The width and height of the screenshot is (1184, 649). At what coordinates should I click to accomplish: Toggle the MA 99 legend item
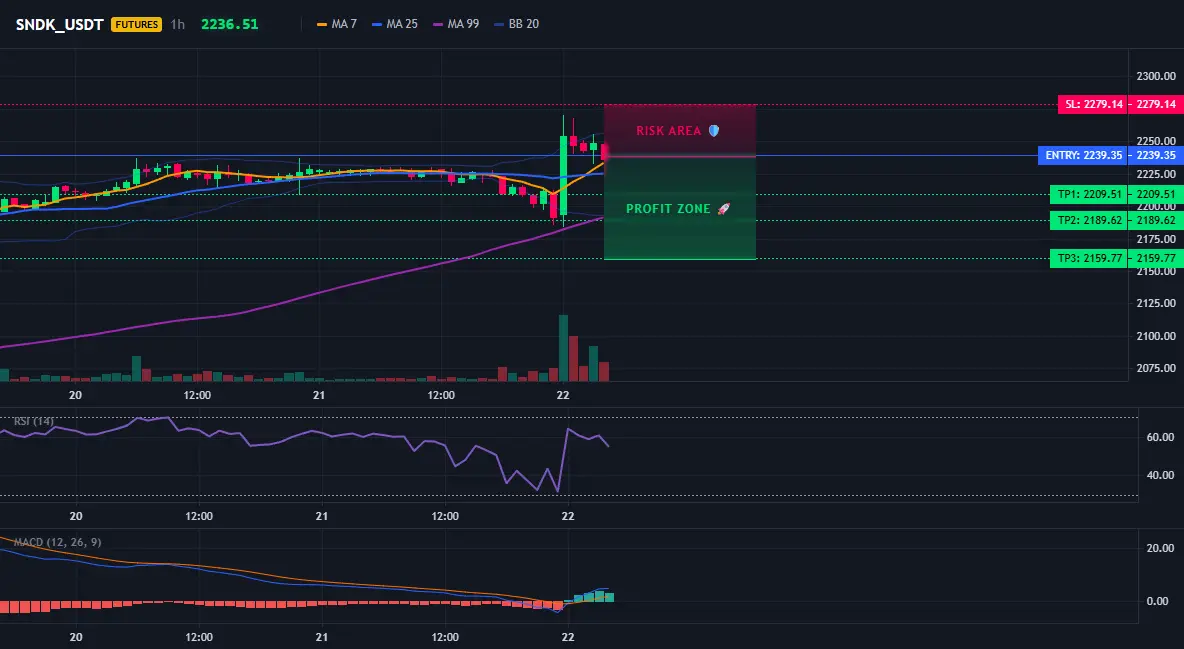(456, 24)
